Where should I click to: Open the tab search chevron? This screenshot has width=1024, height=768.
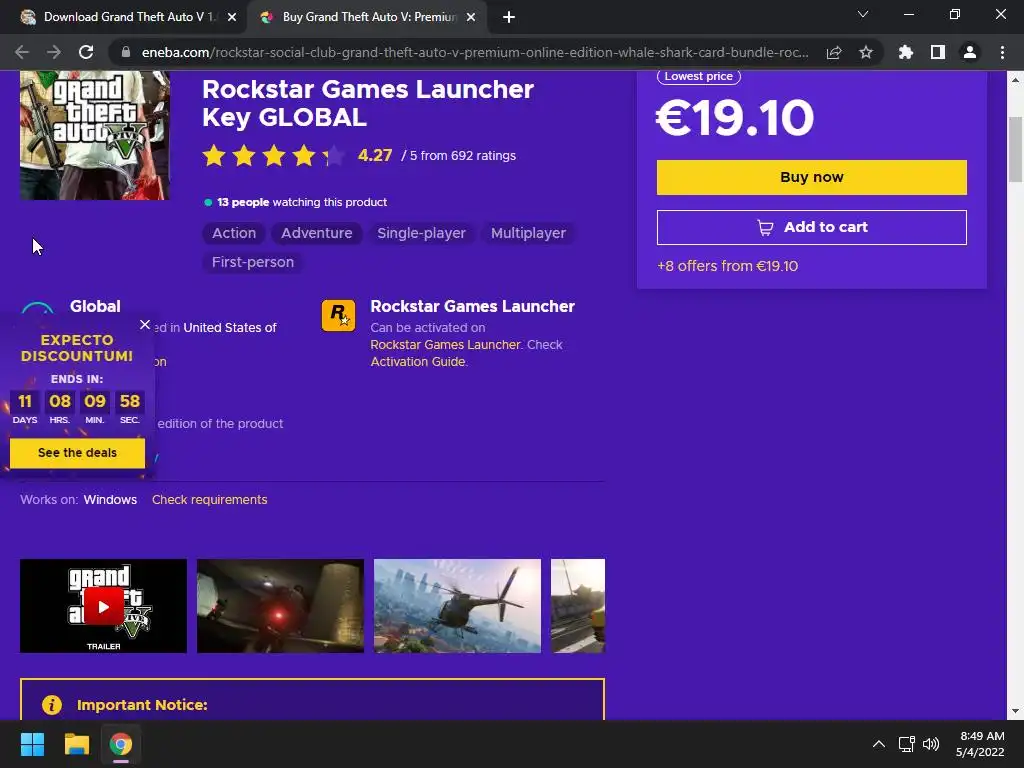863,14
